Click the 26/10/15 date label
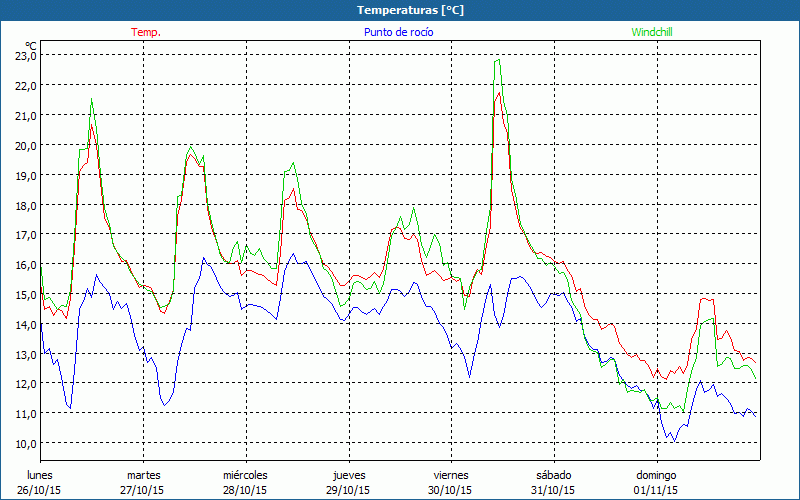The height and width of the screenshot is (500, 800). 41,490
